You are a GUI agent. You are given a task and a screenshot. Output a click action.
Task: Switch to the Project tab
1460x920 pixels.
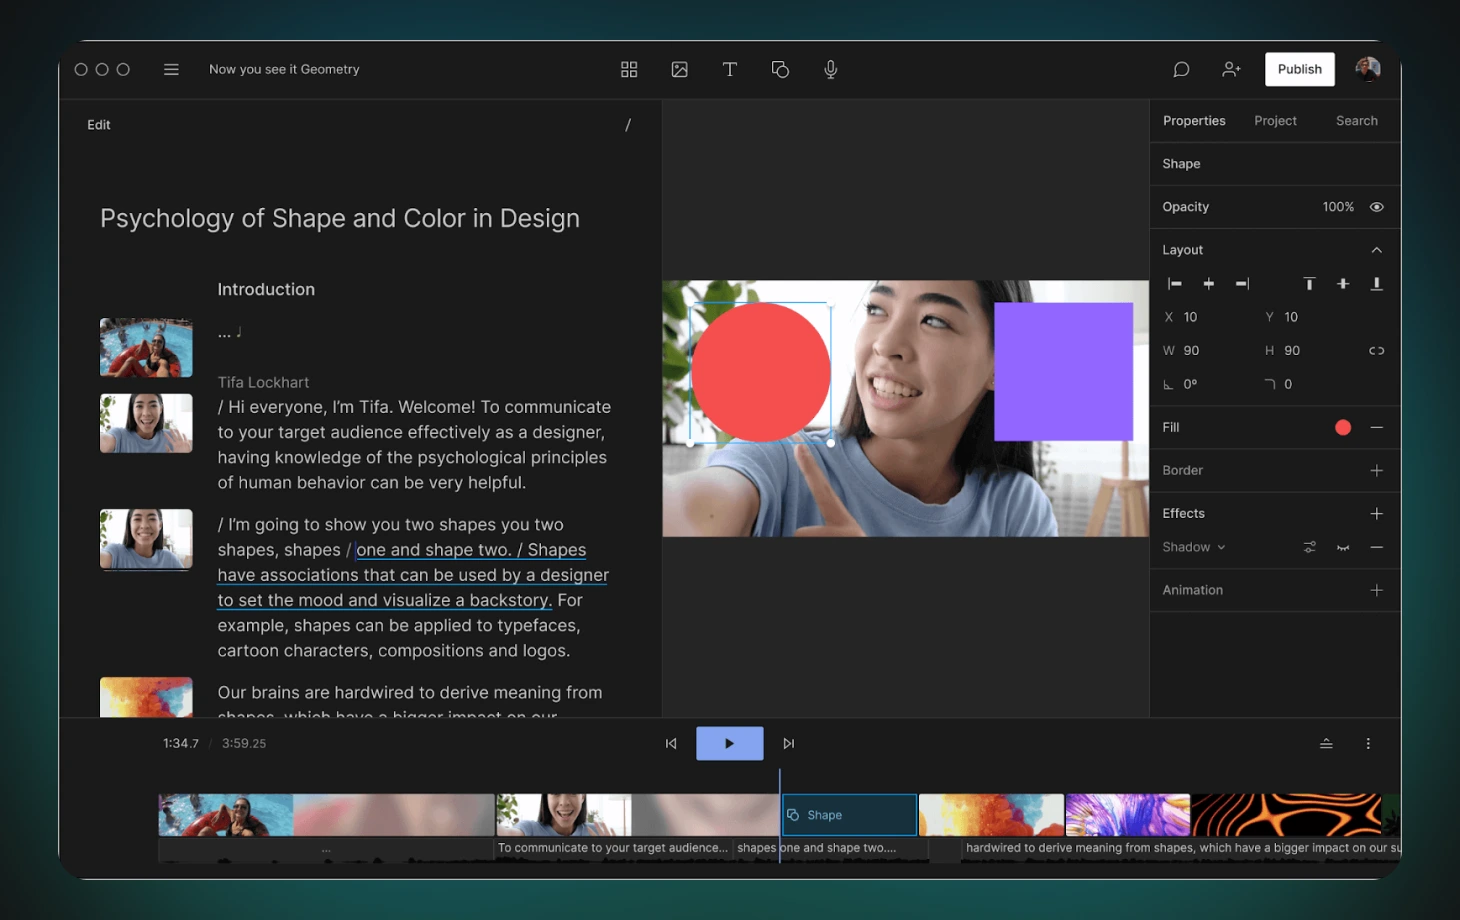1275,120
